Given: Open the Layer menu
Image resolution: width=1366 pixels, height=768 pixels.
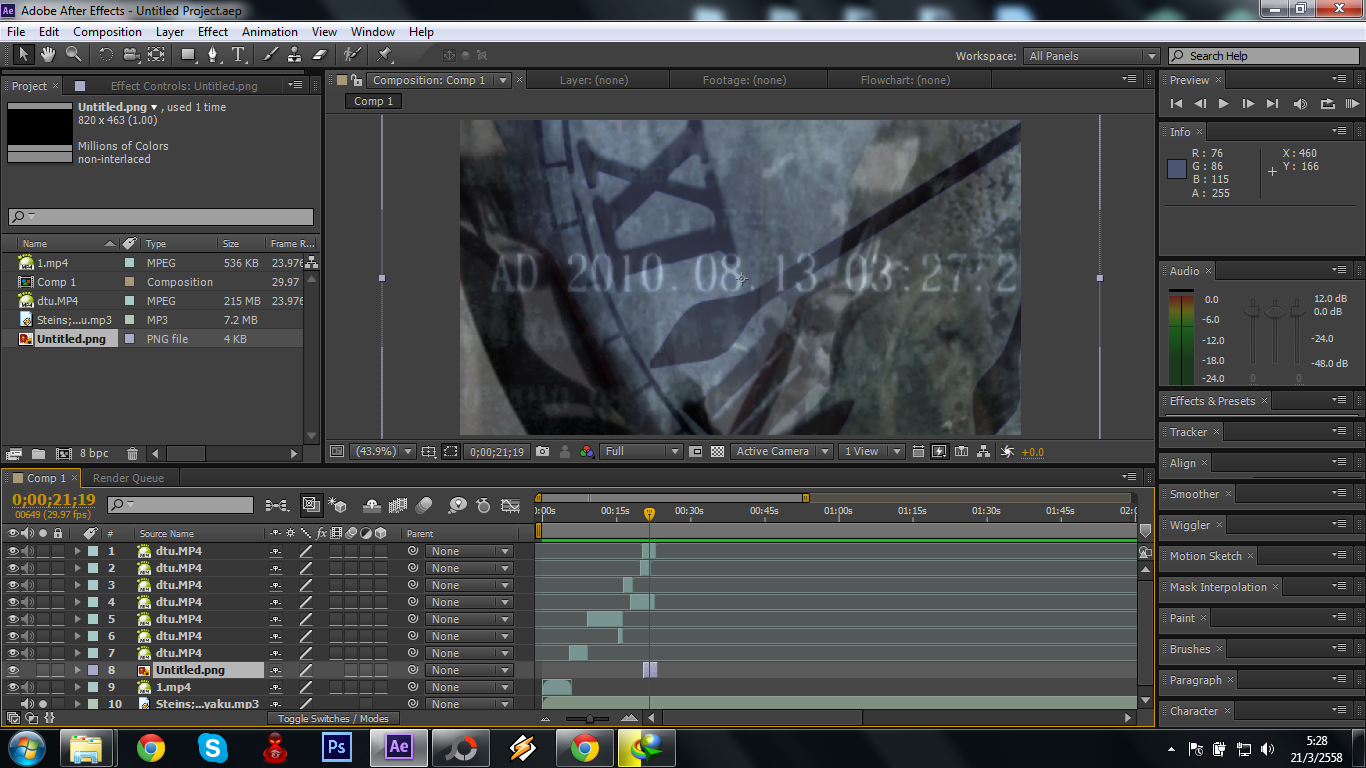Looking at the screenshot, I should (170, 32).
